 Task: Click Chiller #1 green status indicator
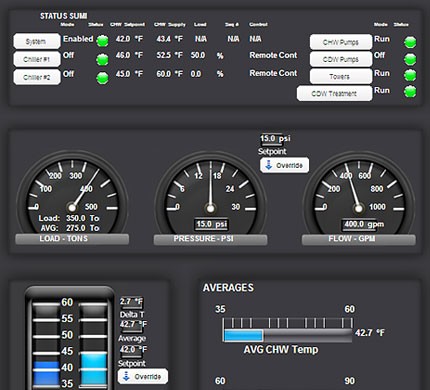click(103, 60)
